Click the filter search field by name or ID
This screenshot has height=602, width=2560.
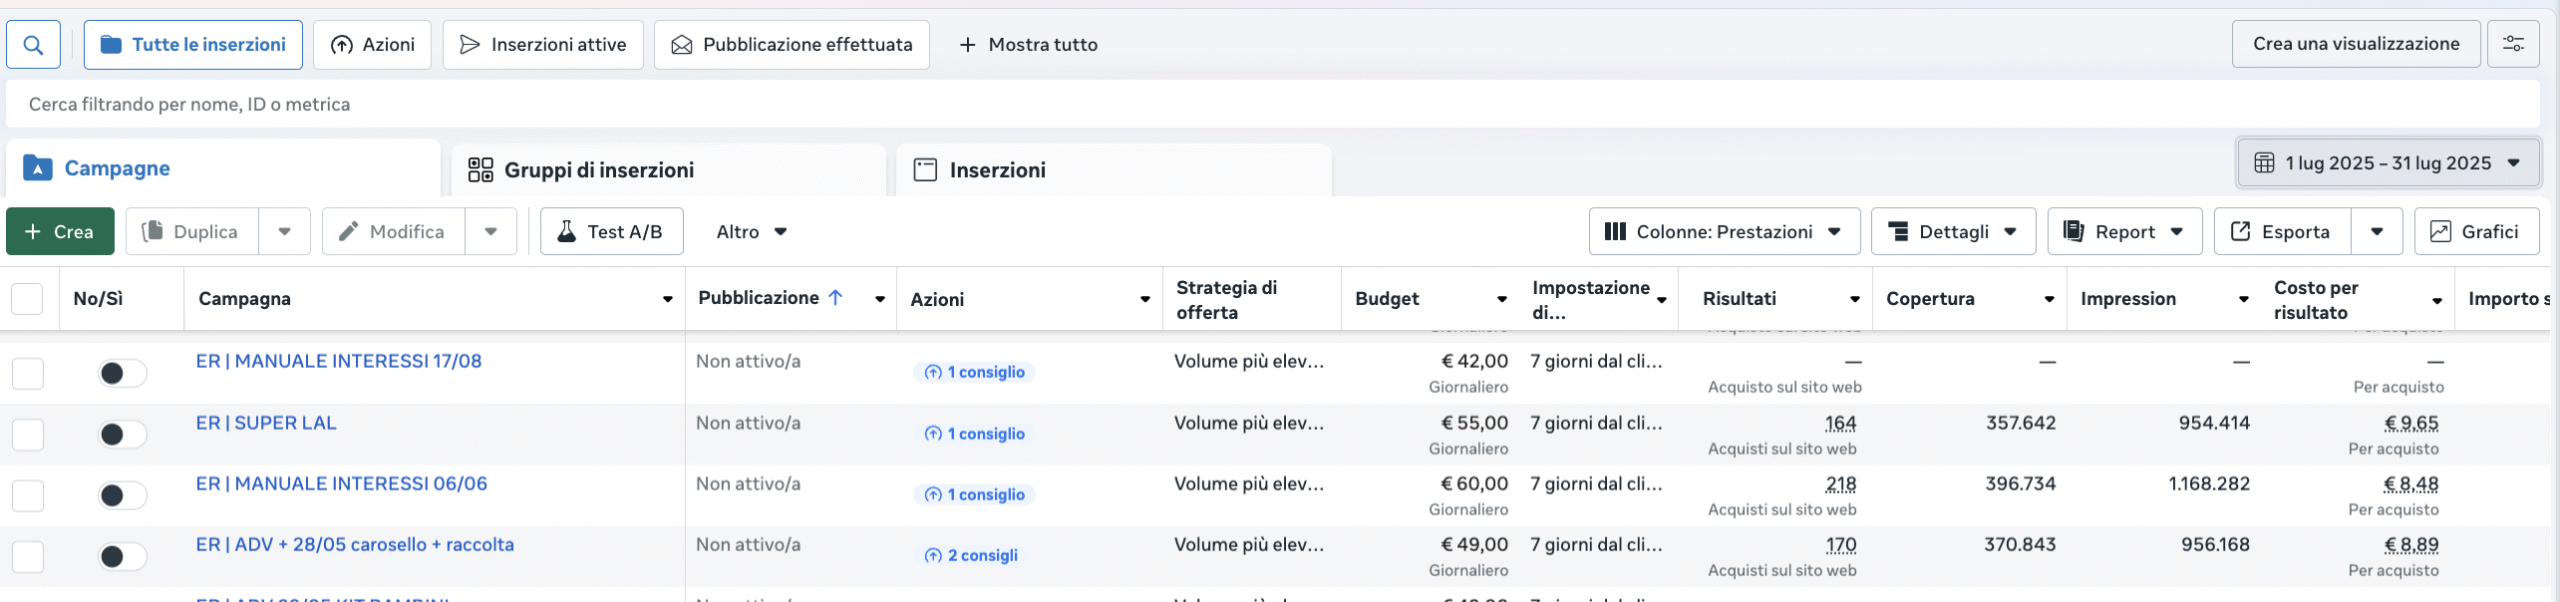coord(1270,105)
